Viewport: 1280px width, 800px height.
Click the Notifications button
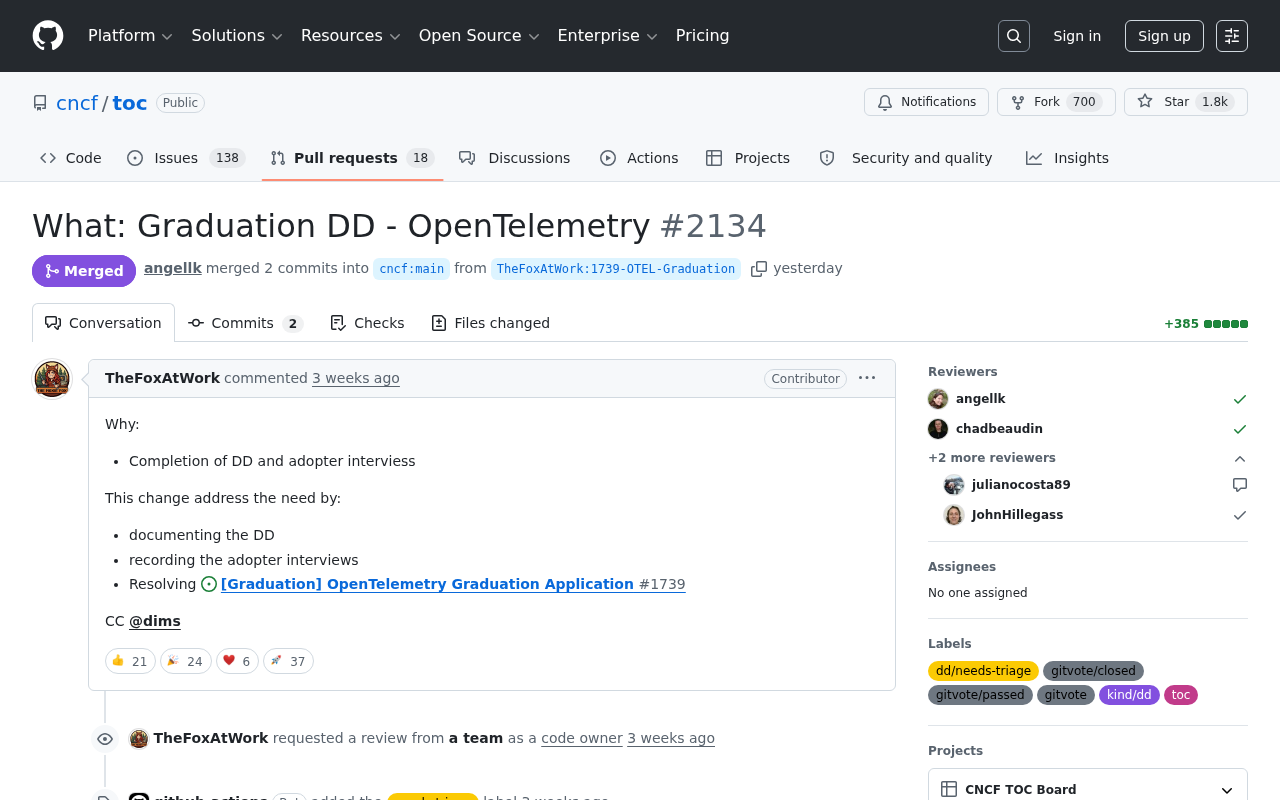[926, 102]
